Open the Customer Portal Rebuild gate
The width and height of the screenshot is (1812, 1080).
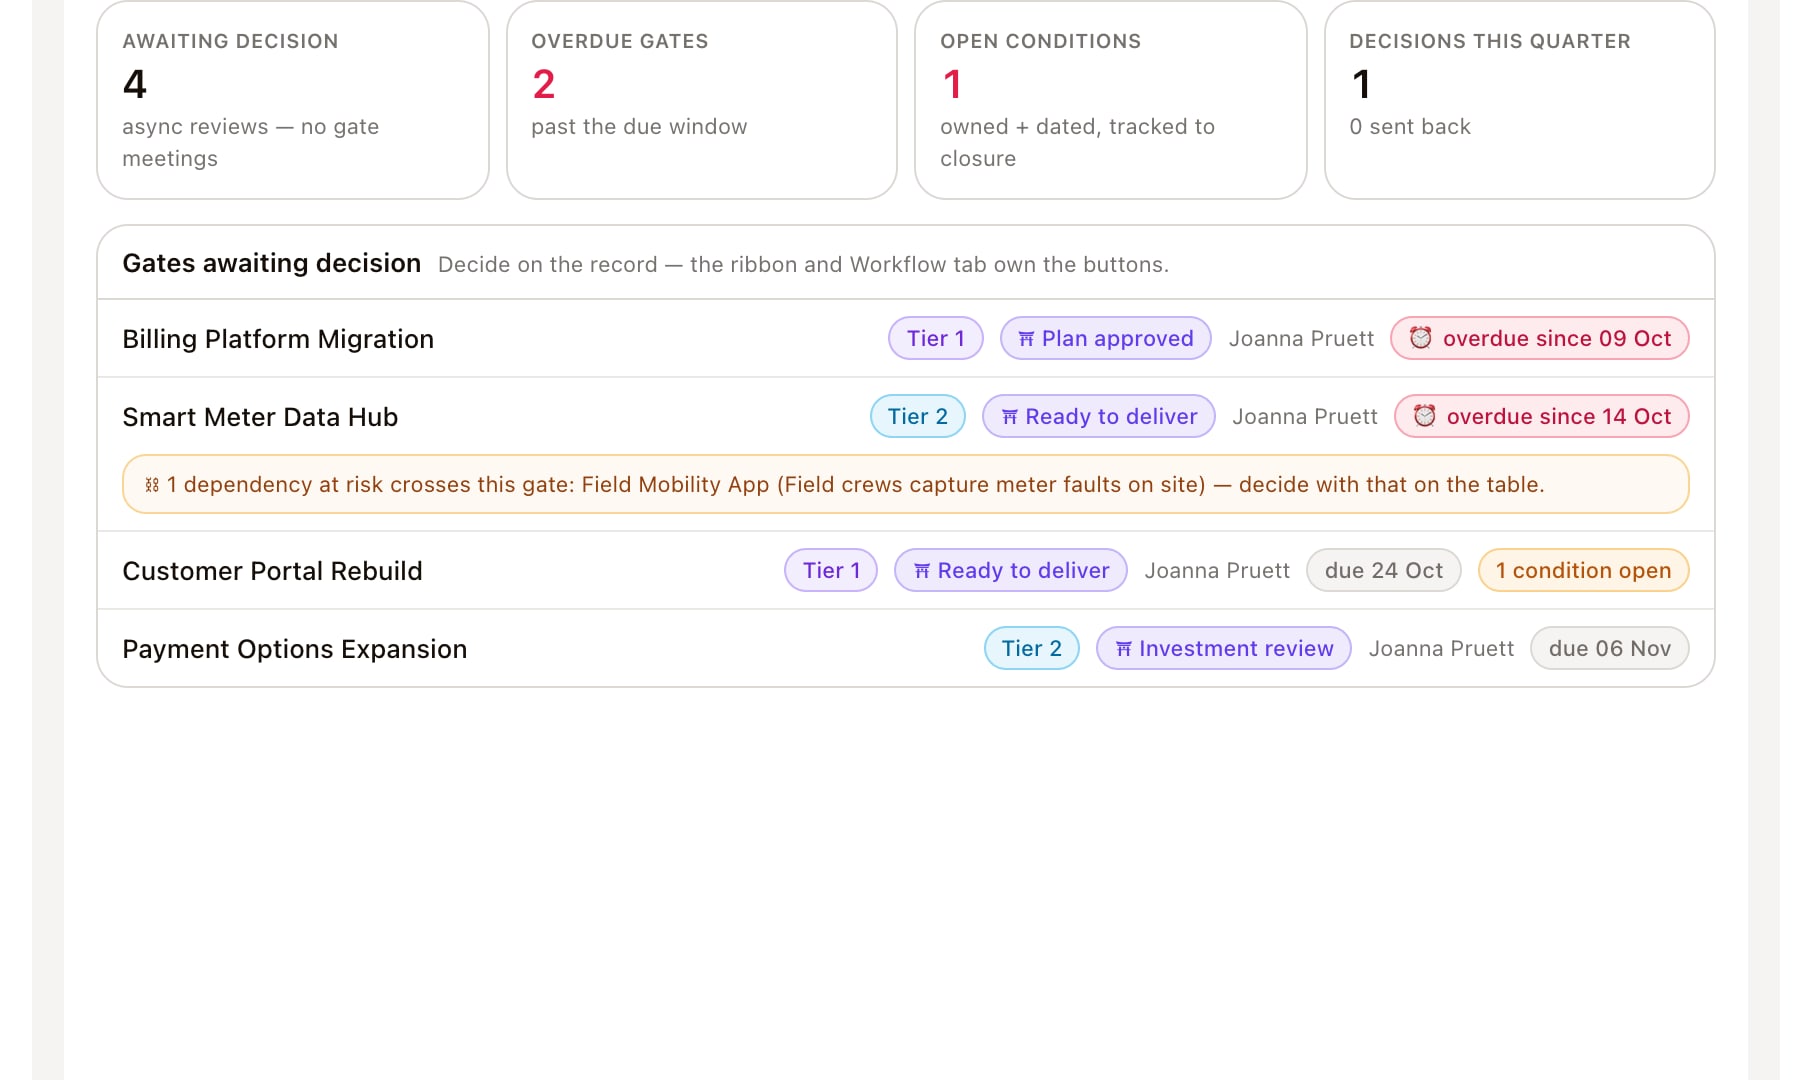coord(272,571)
